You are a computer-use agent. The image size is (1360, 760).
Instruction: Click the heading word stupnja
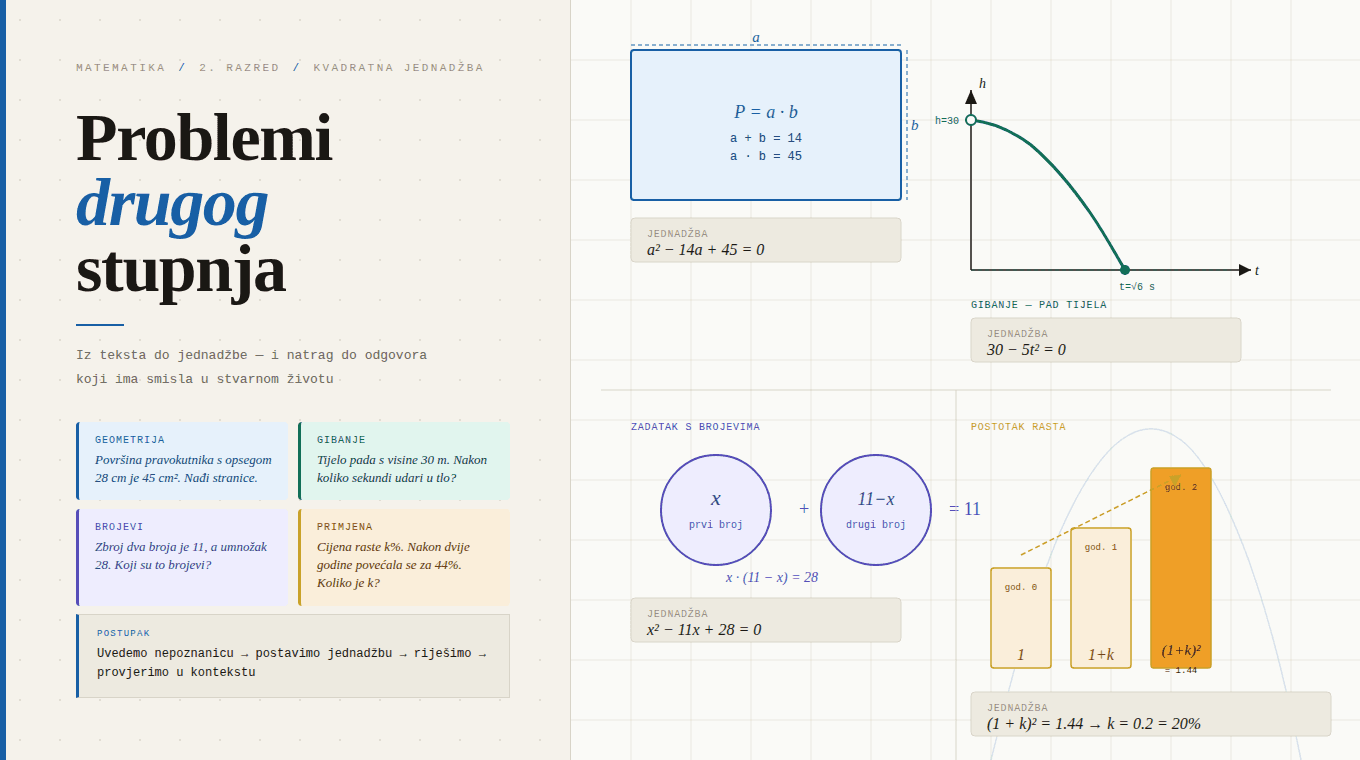[x=181, y=270]
